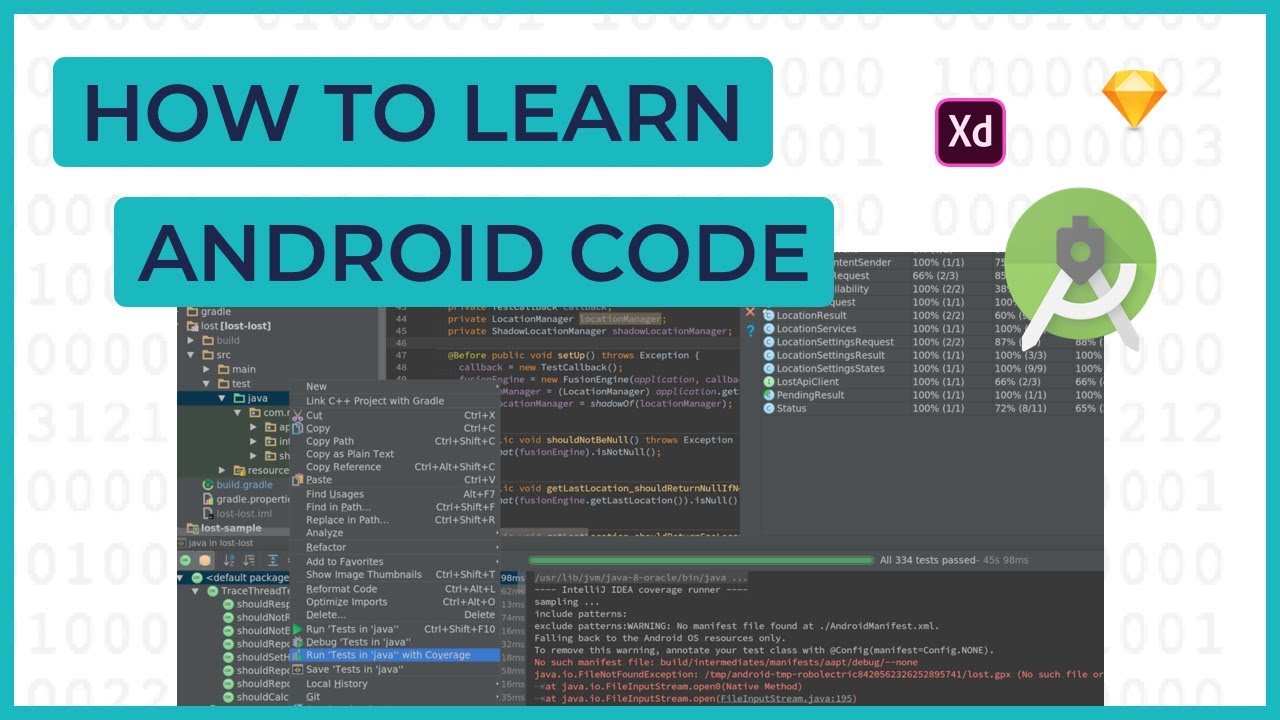Viewport: 1280px width, 720px height.
Task: Click the Paste clipboard icon in the menu
Action: tap(297, 480)
